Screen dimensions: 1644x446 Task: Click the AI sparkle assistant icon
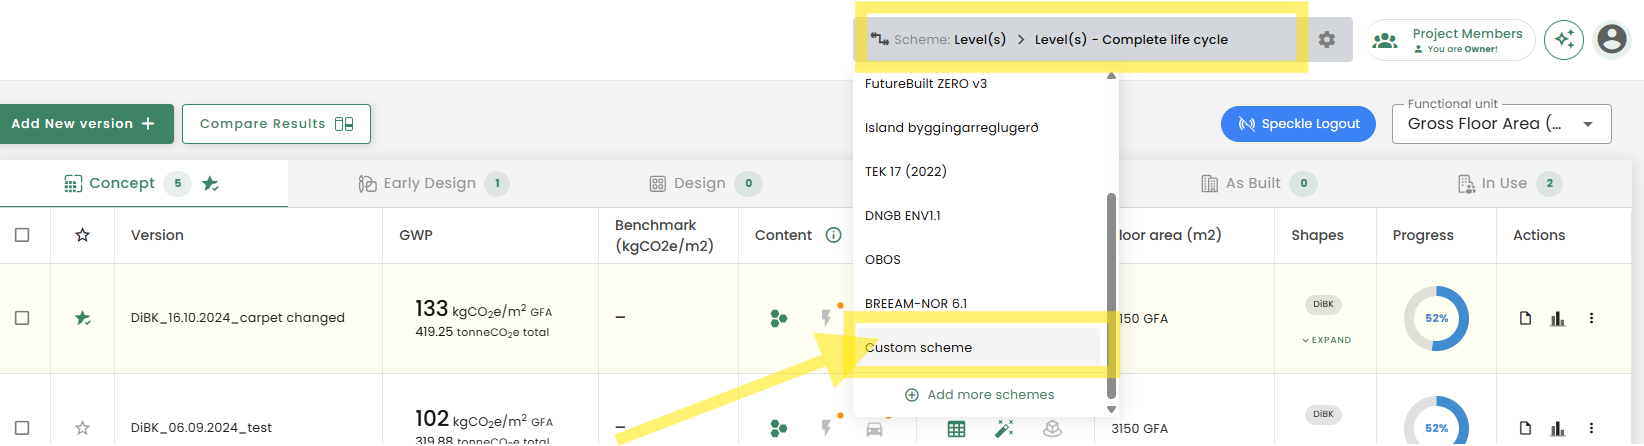point(1564,40)
